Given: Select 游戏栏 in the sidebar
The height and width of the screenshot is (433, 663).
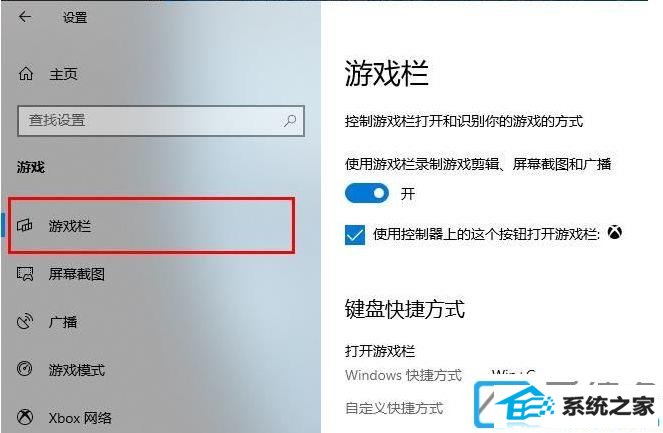Looking at the screenshot, I should [x=151, y=226].
